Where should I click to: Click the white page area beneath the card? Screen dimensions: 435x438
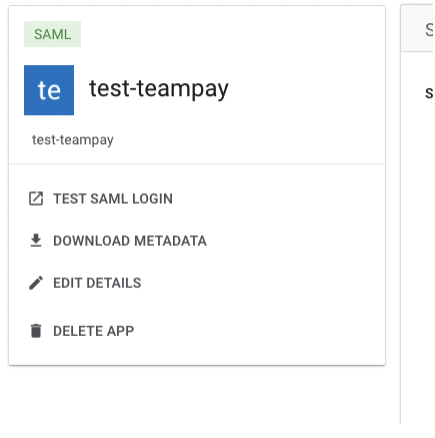tap(197, 400)
